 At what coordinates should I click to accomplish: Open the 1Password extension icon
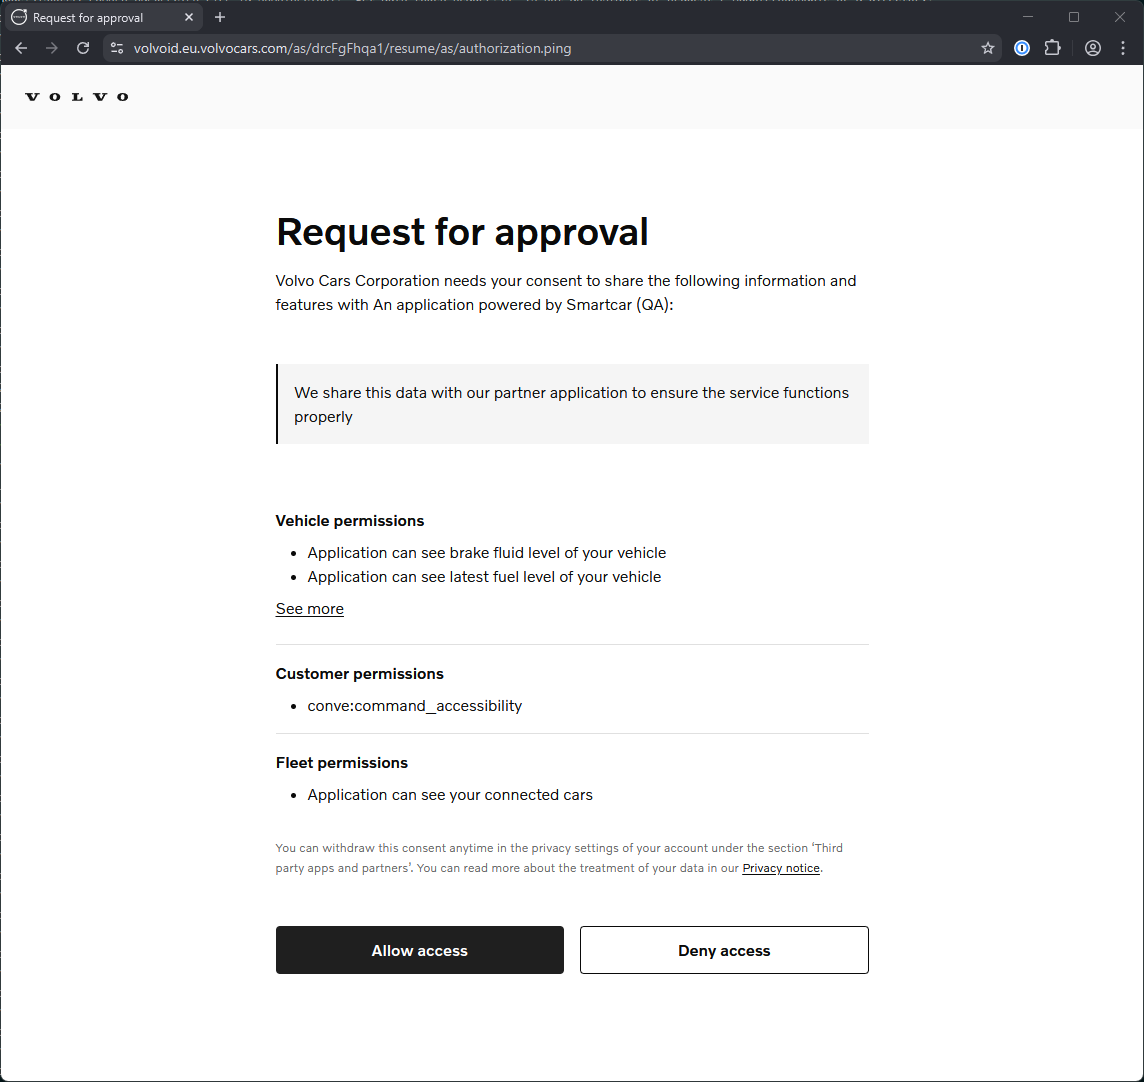(1021, 48)
